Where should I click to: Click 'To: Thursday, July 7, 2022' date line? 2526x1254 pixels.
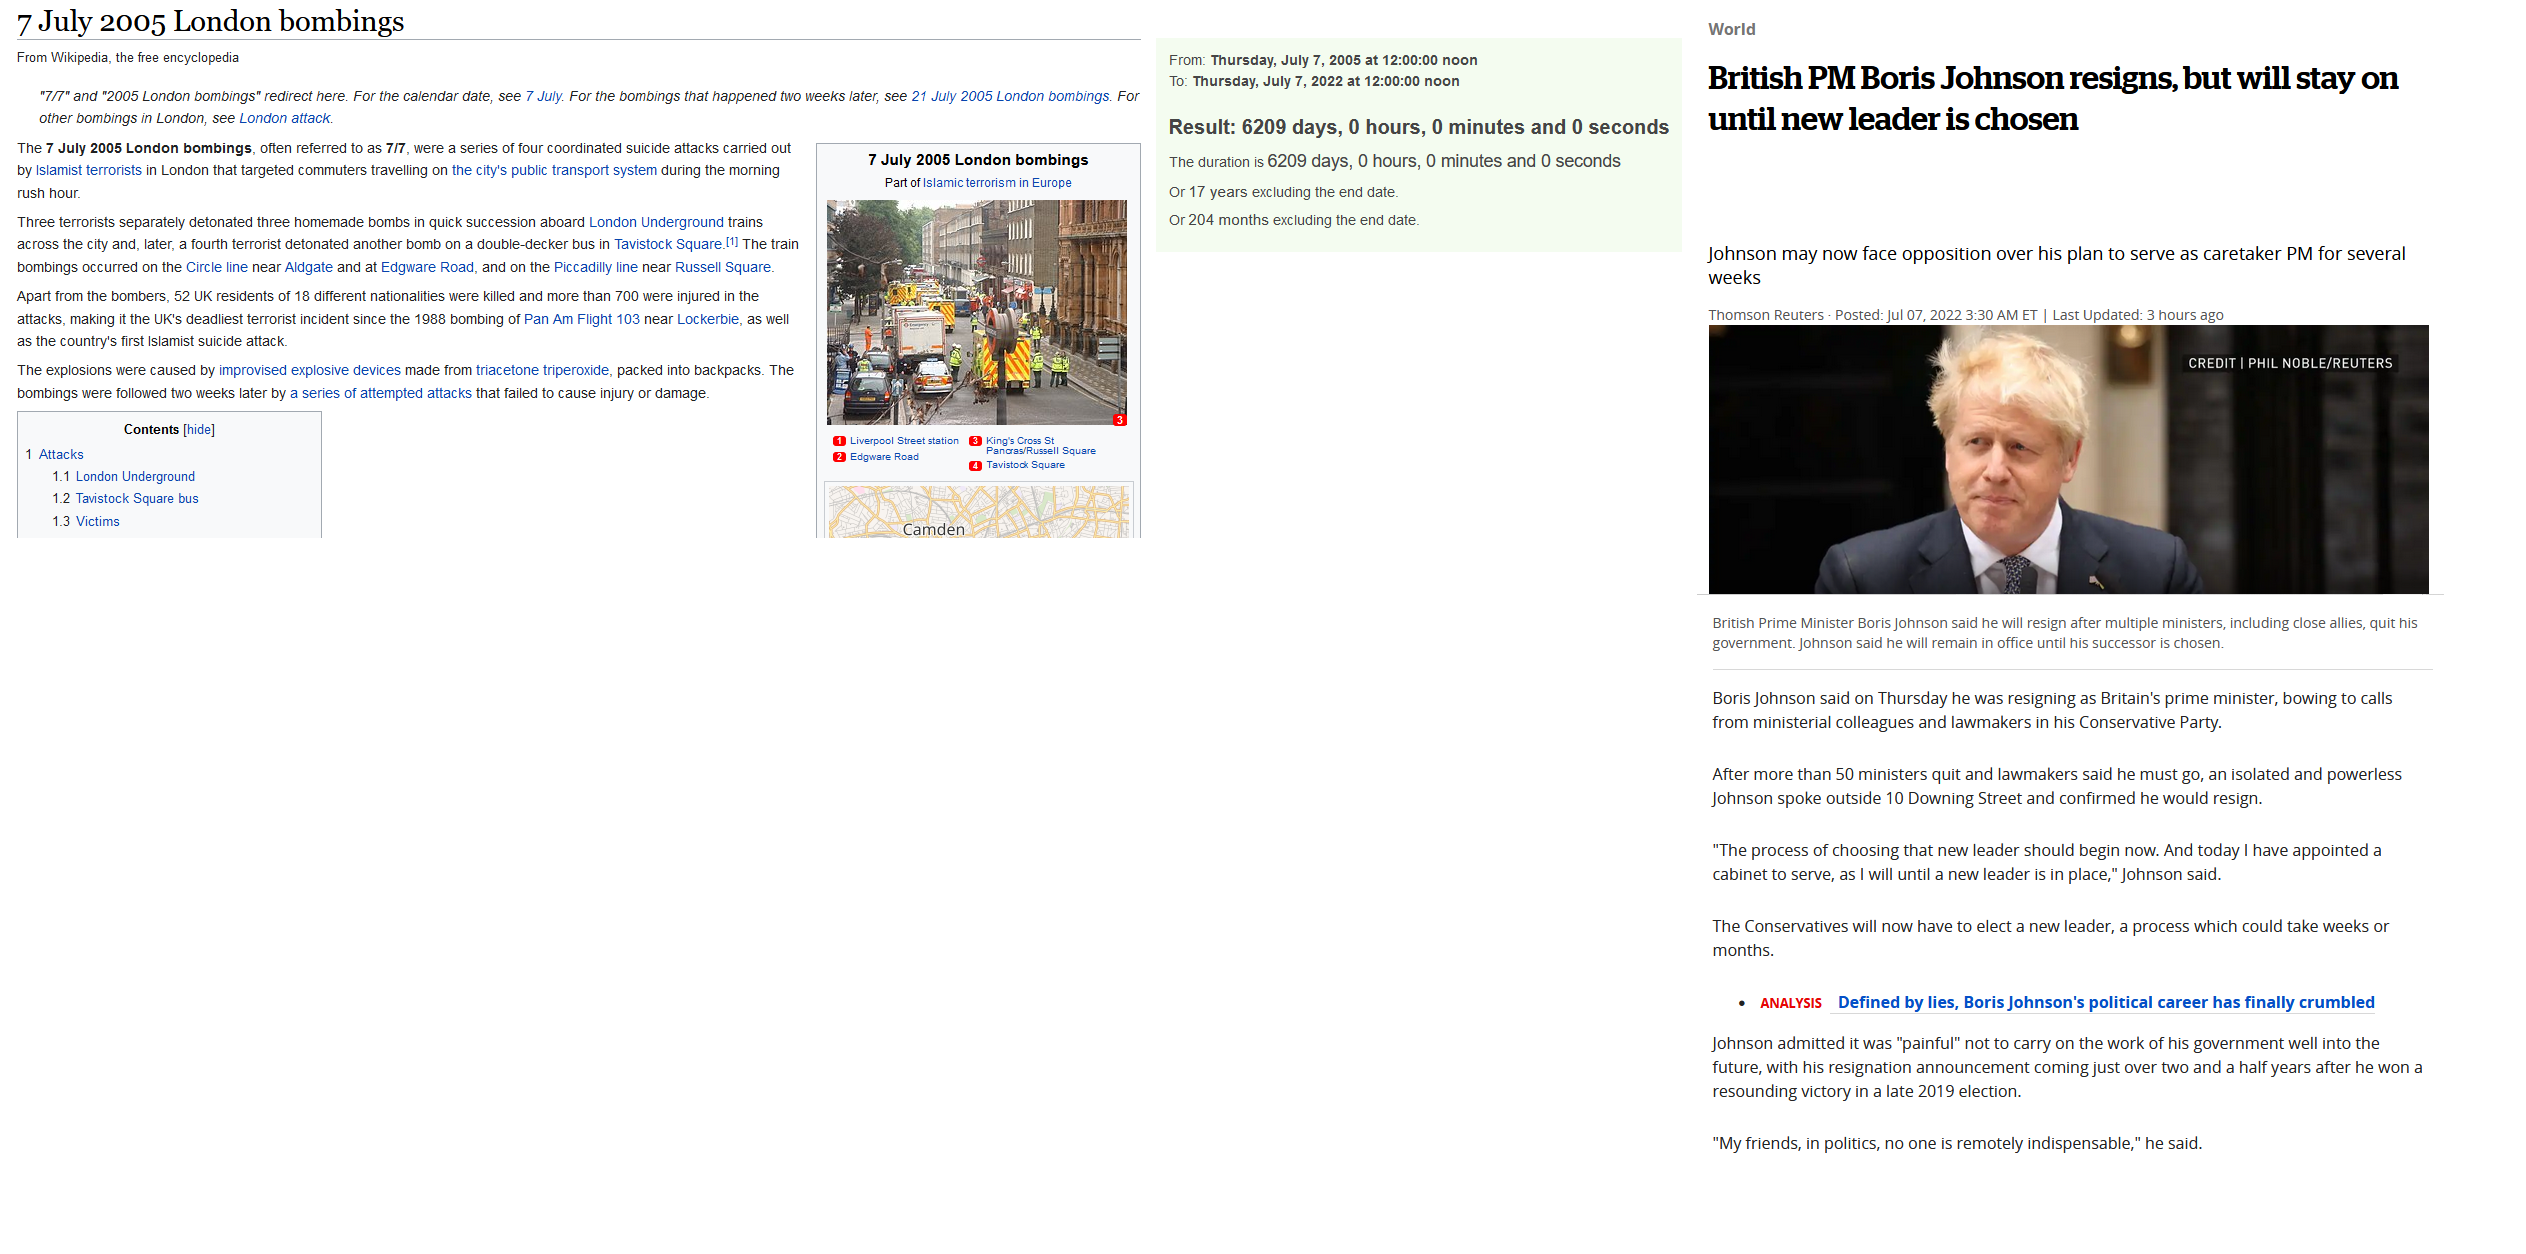pos(1314,81)
